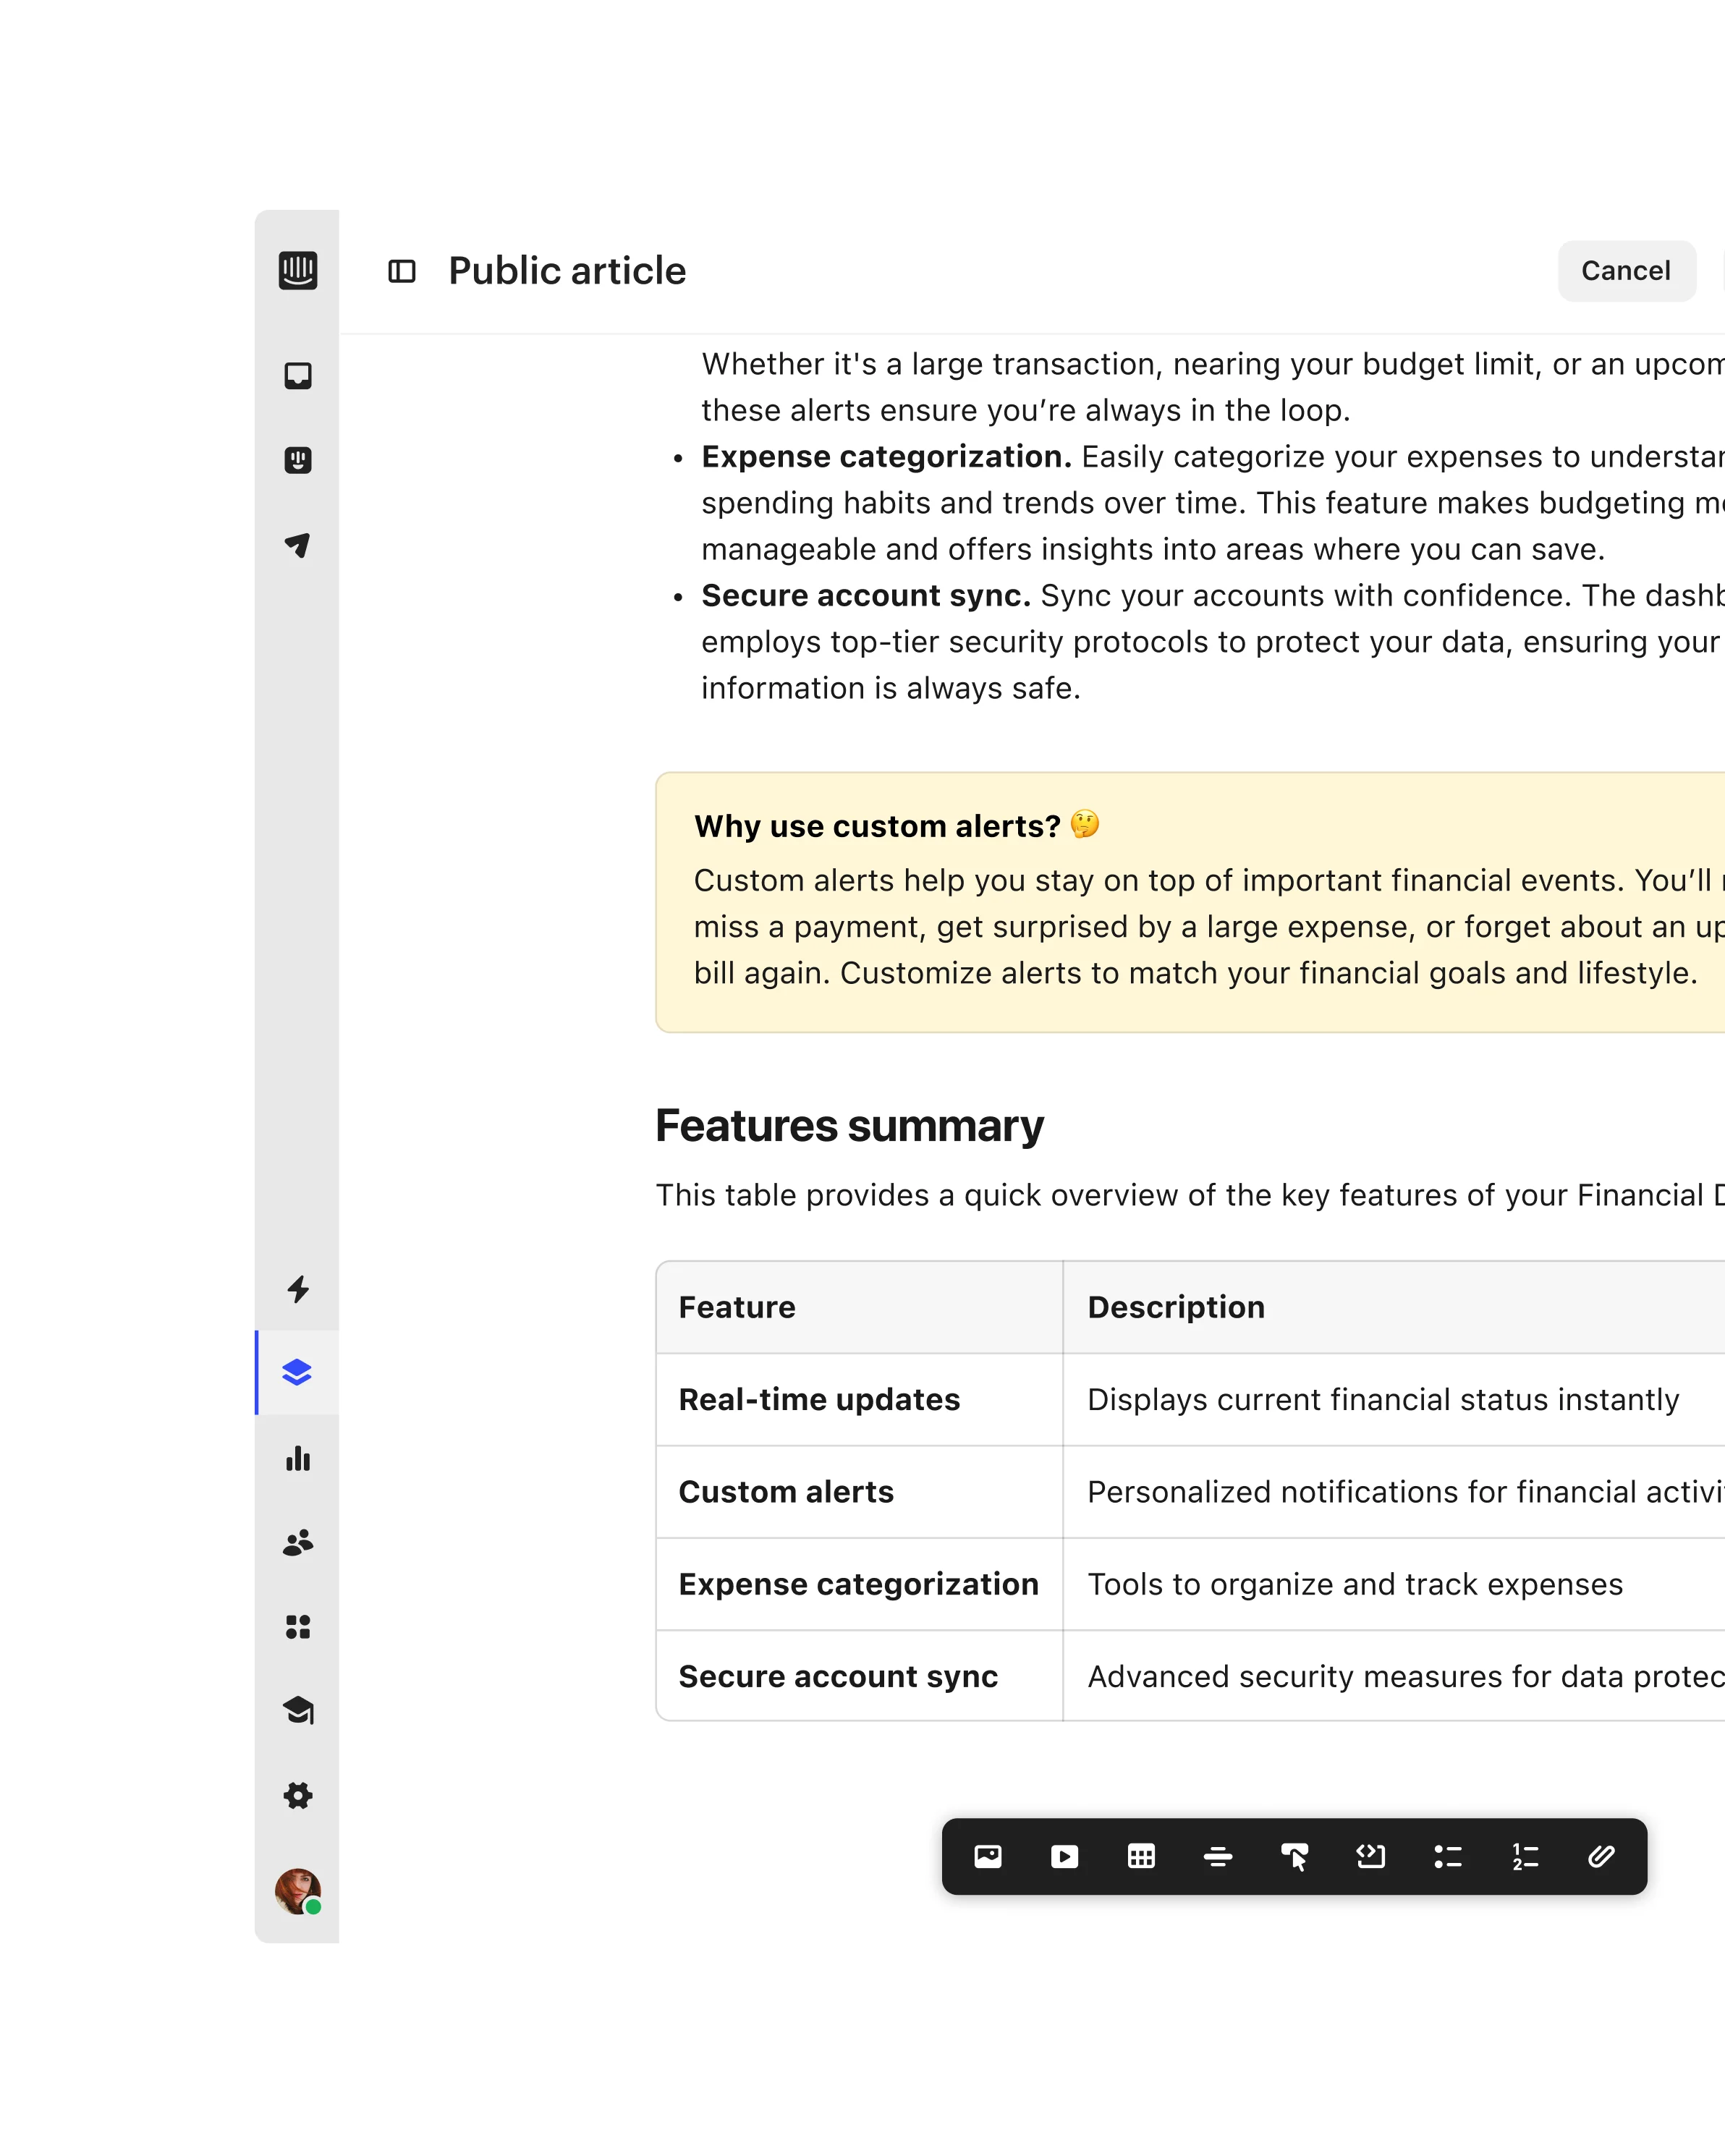This screenshot has width=1725, height=2156.
Task: Open the Reports bar chart icon
Action: click(x=297, y=1458)
